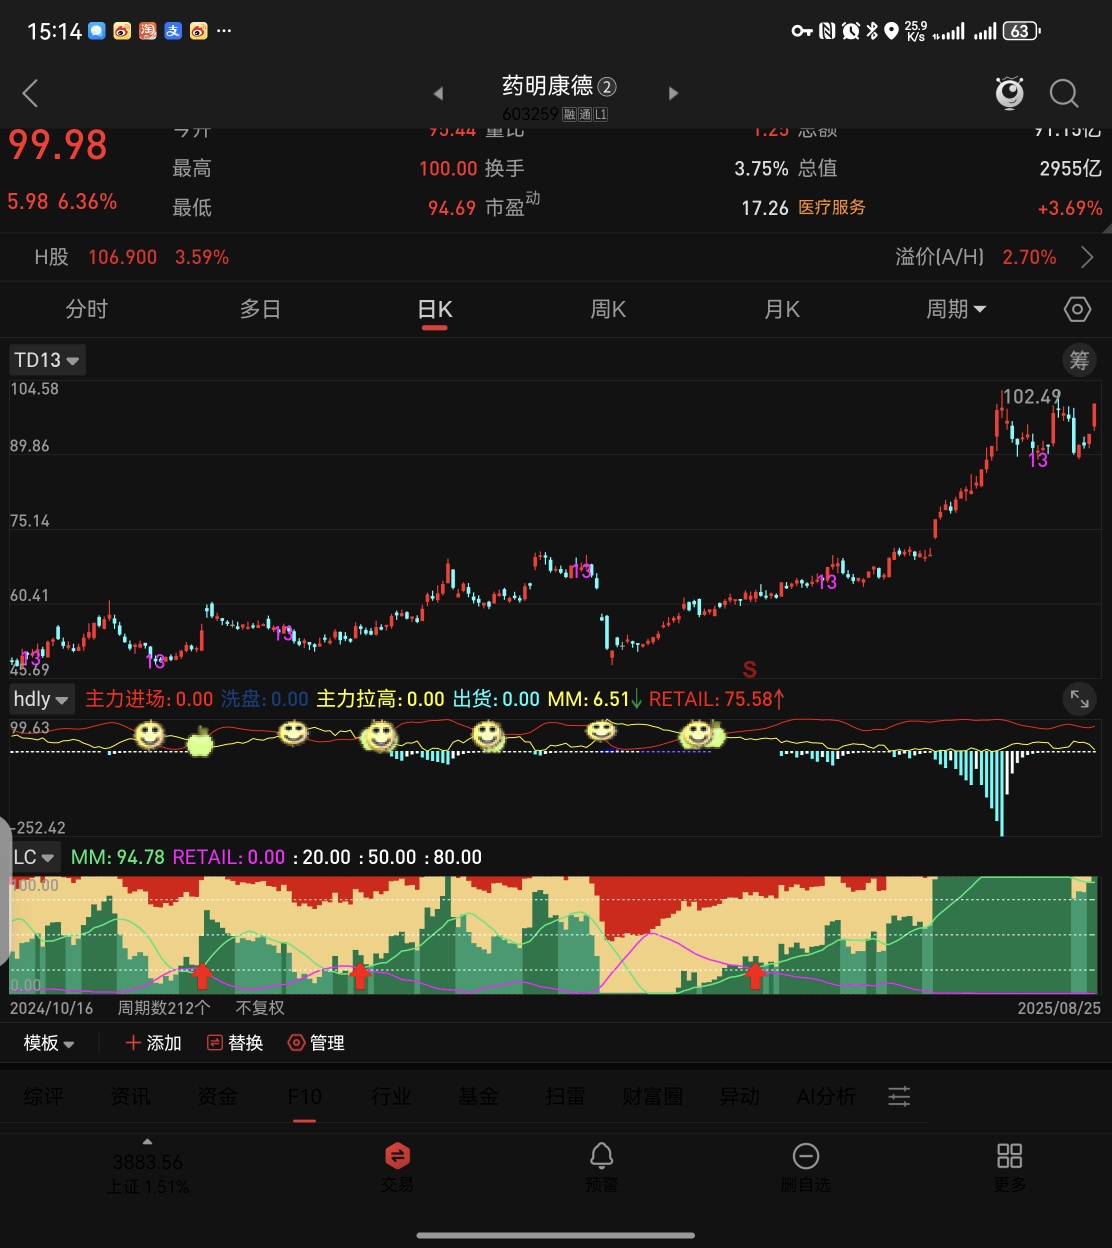The image size is (1112, 1248).
Task: Open the LC indicator dropdown
Action: [x=34, y=857]
